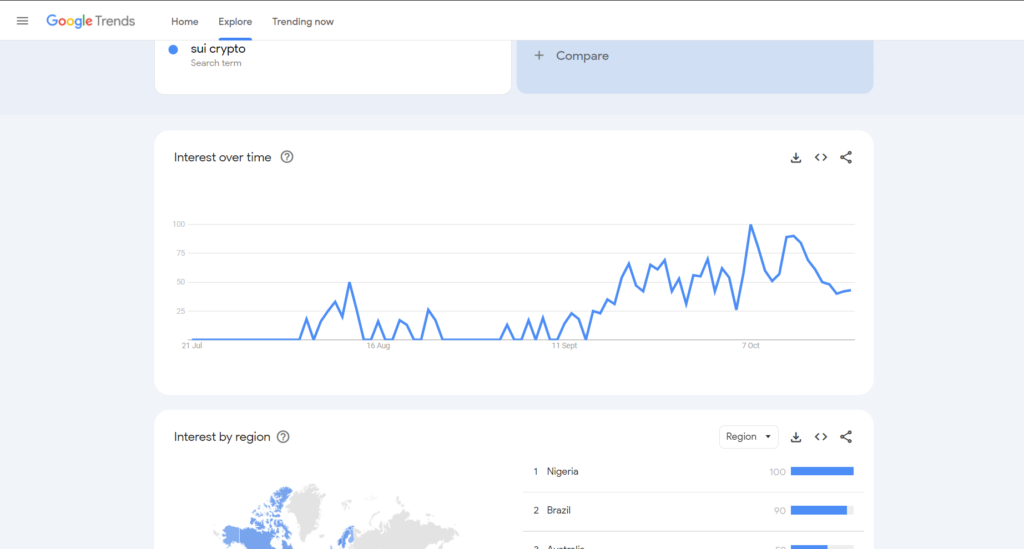
Task: Click the Interest over time heading
Action: 222,157
